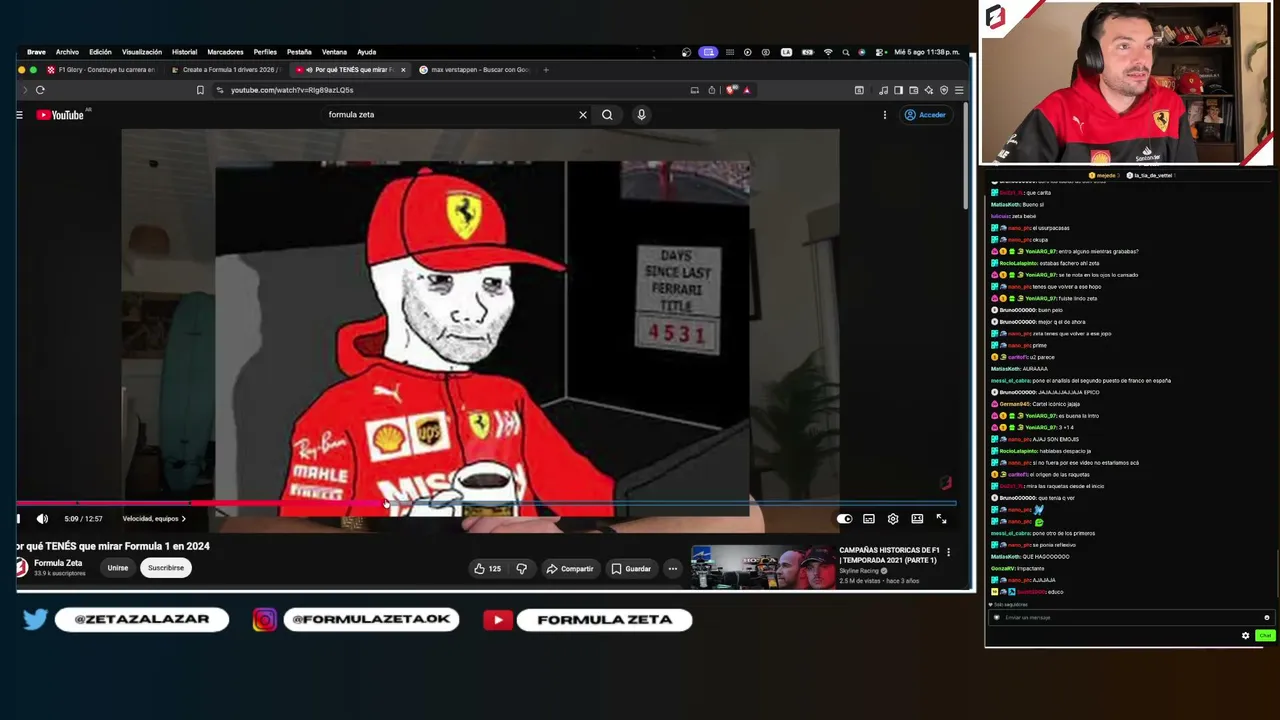Viewport: 1280px width, 720px height.
Task: Toggle subtitles in the video player
Action: point(869,519)
